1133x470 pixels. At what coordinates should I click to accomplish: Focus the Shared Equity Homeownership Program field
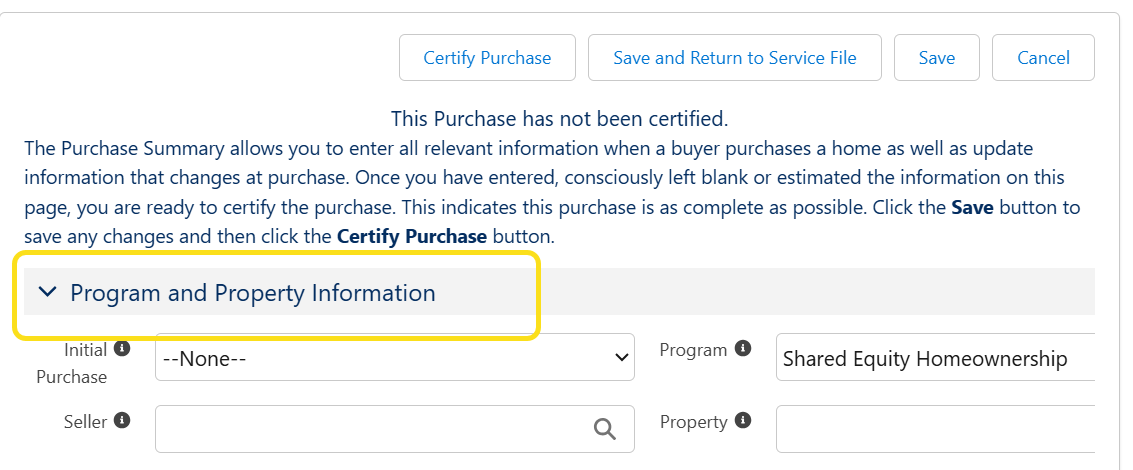[x=935, y=358]
